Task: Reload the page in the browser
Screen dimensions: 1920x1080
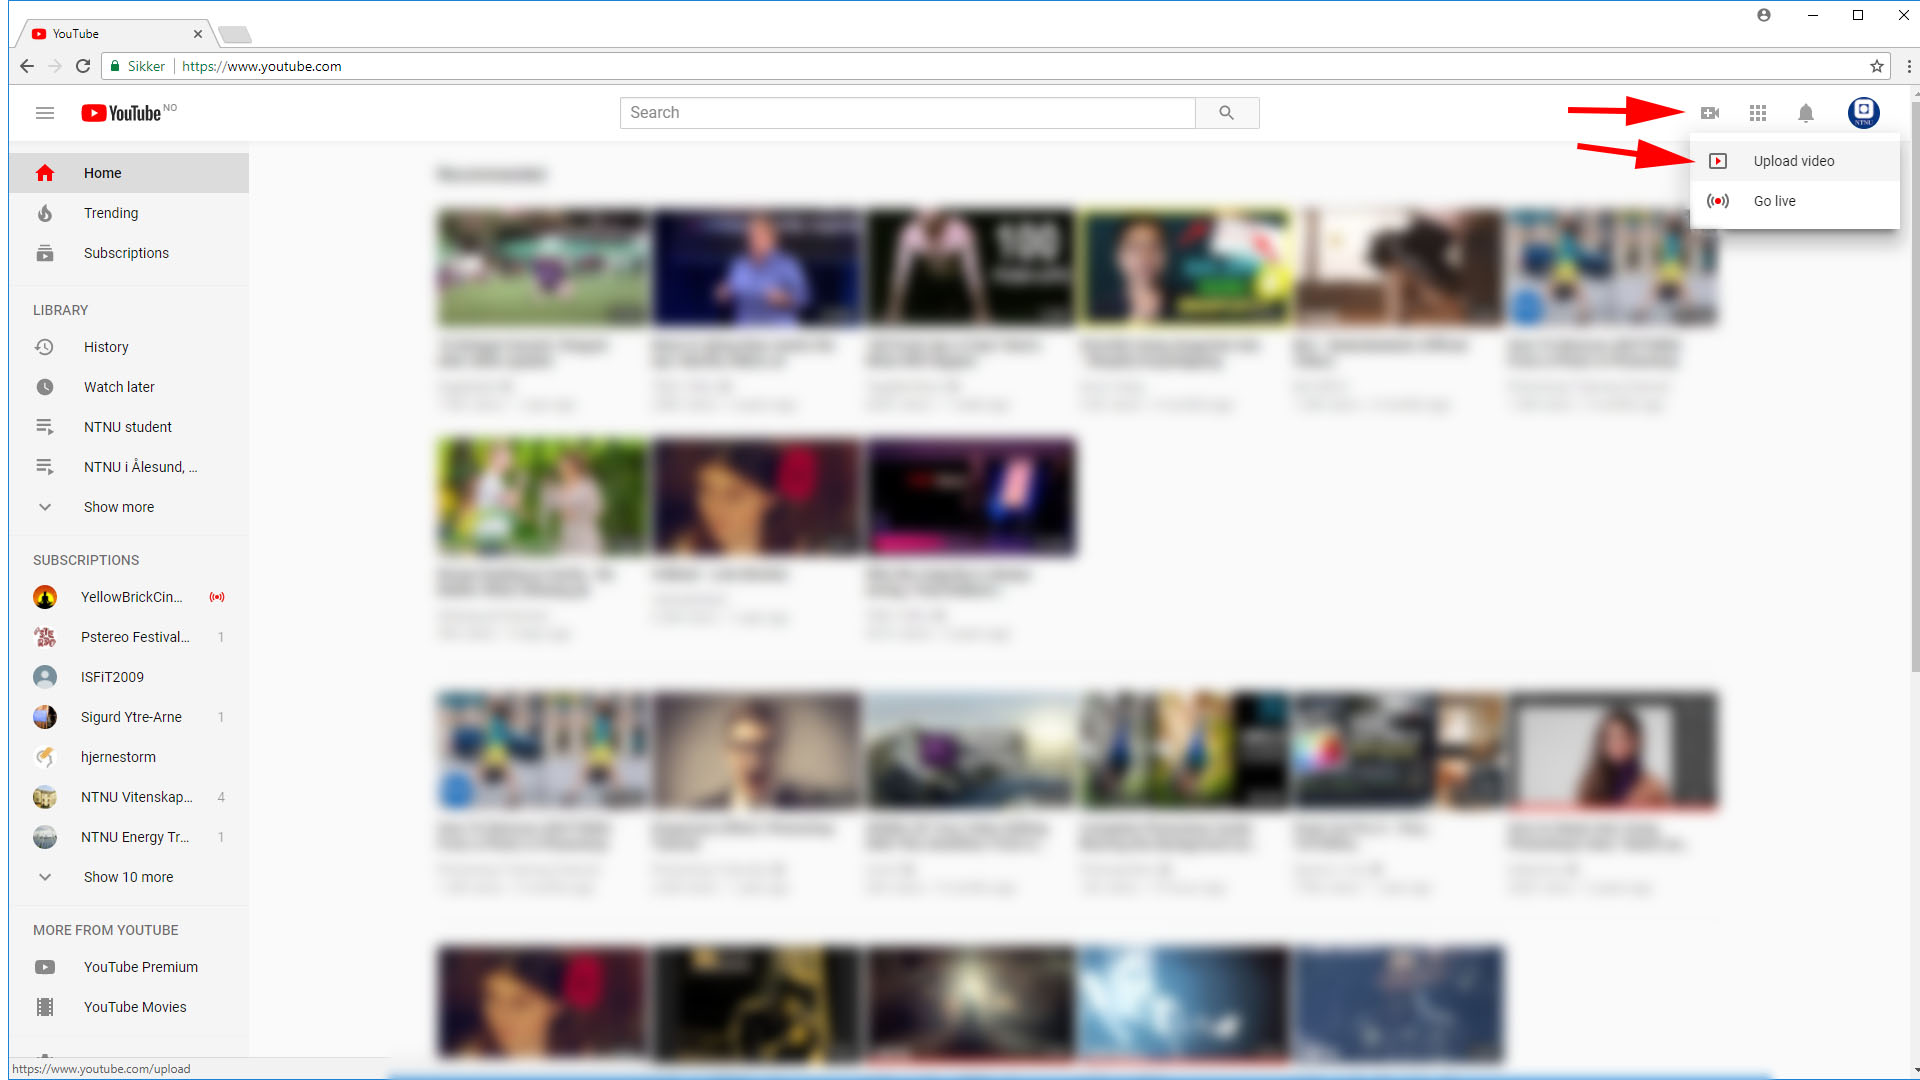Action: [x=83, y=66]
